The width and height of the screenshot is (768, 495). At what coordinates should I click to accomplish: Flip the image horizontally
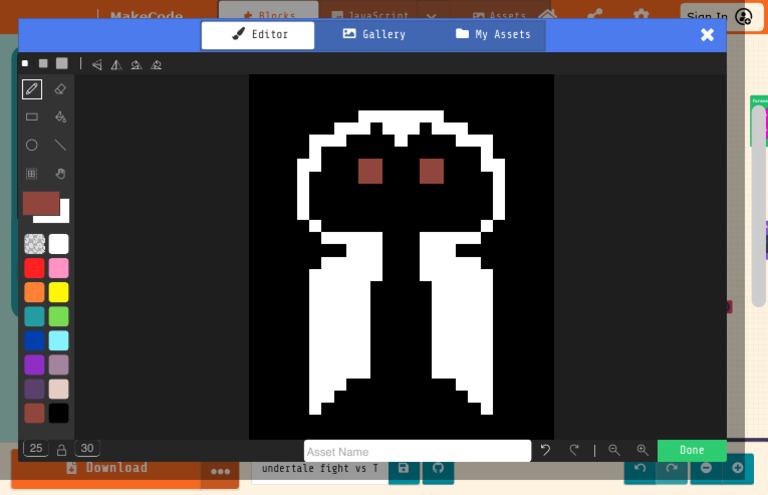click(x=97, y=64)
